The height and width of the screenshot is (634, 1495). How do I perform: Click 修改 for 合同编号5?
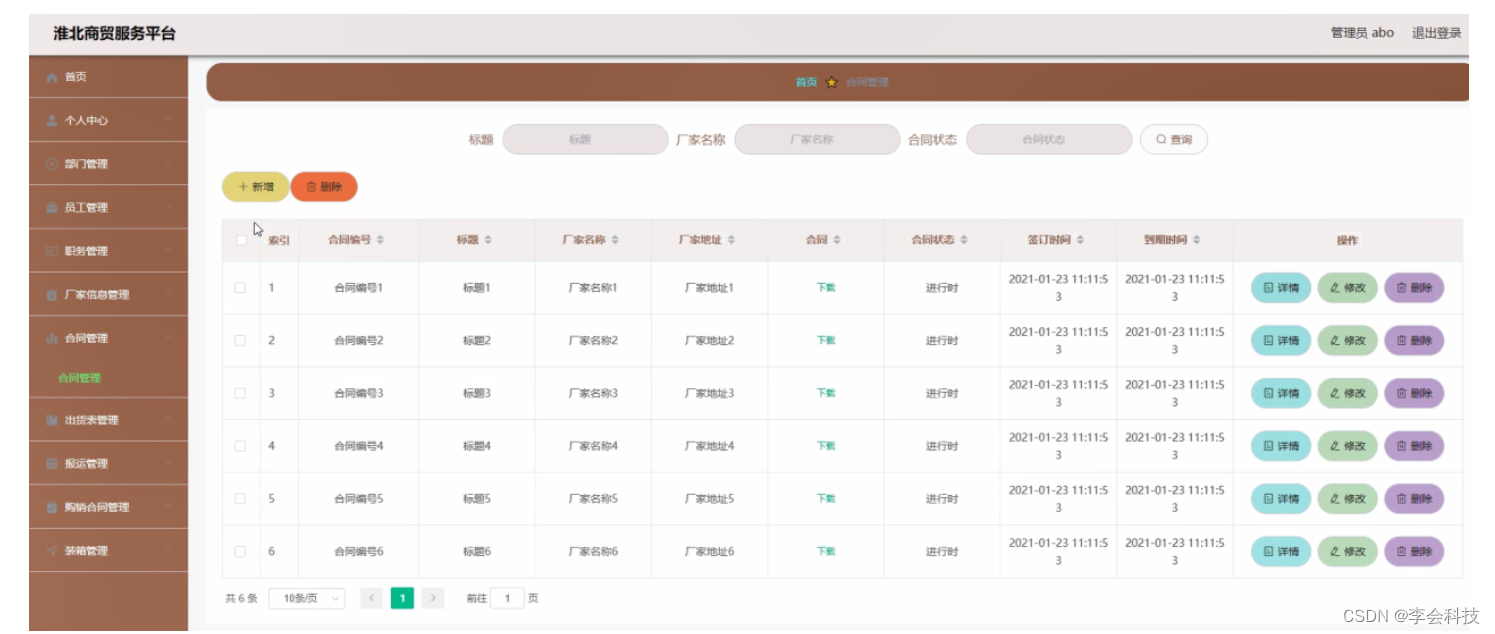coord(1347,498)
